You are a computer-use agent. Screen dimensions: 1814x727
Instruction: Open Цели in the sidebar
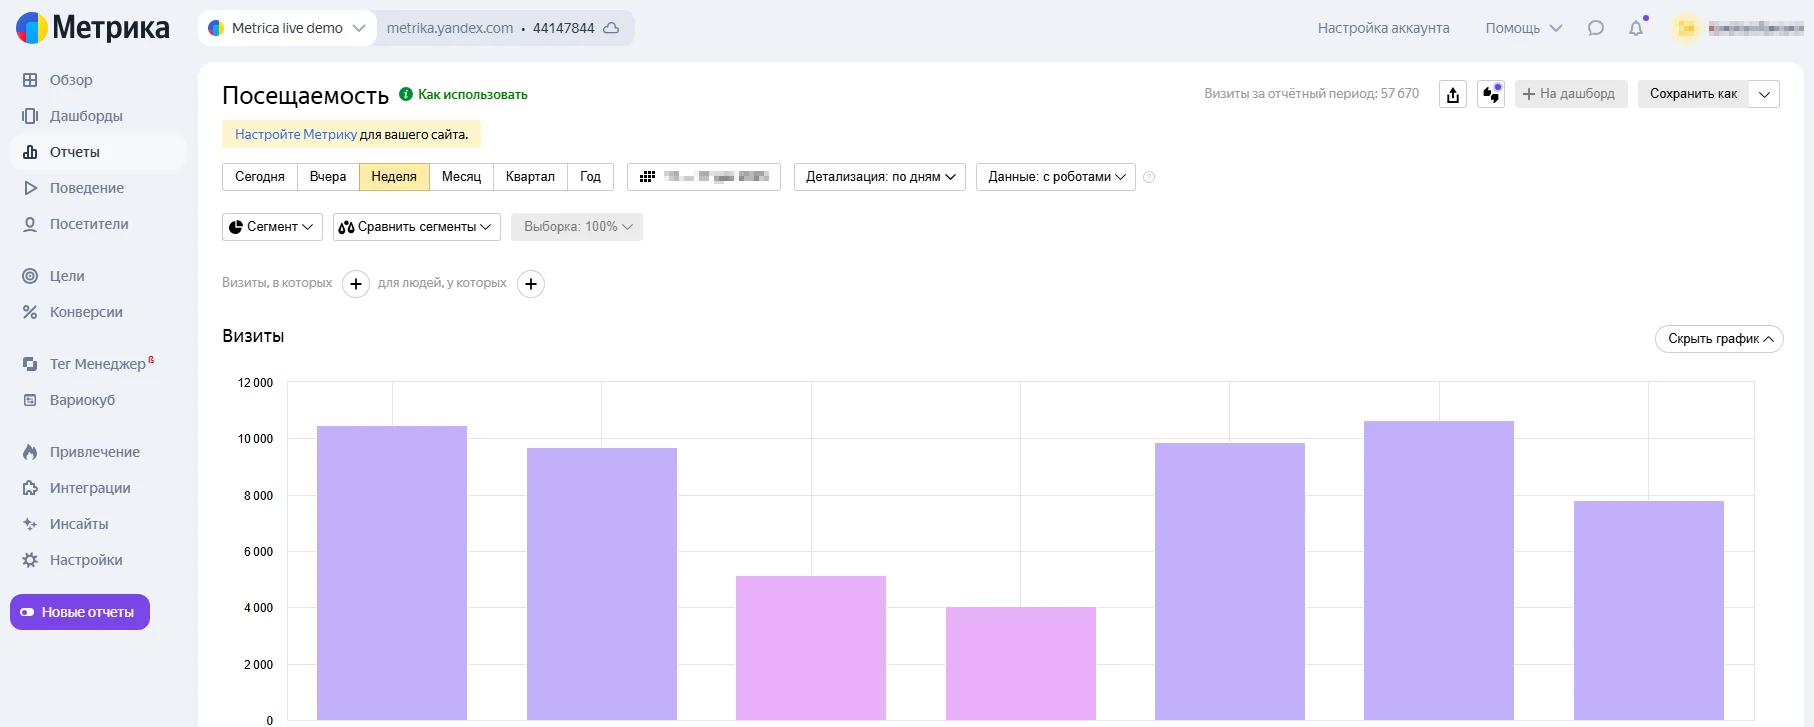[x=67, y=276]
